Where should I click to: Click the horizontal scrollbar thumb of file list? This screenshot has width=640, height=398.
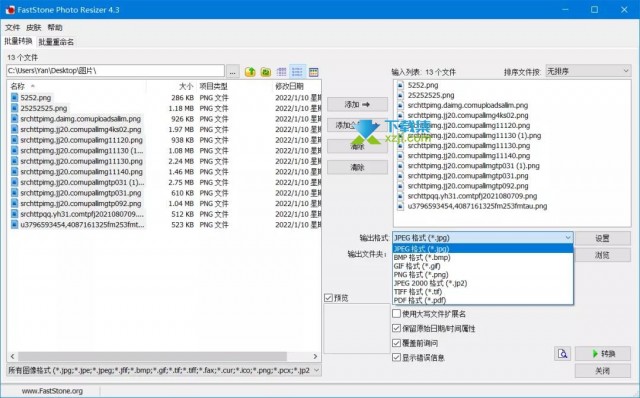click(x=152, y=356)
